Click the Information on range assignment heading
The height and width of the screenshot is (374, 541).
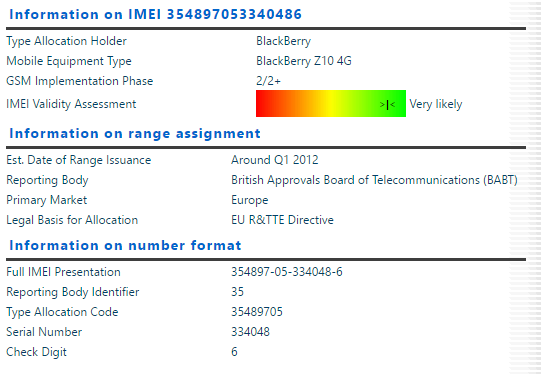click(135, 134)
